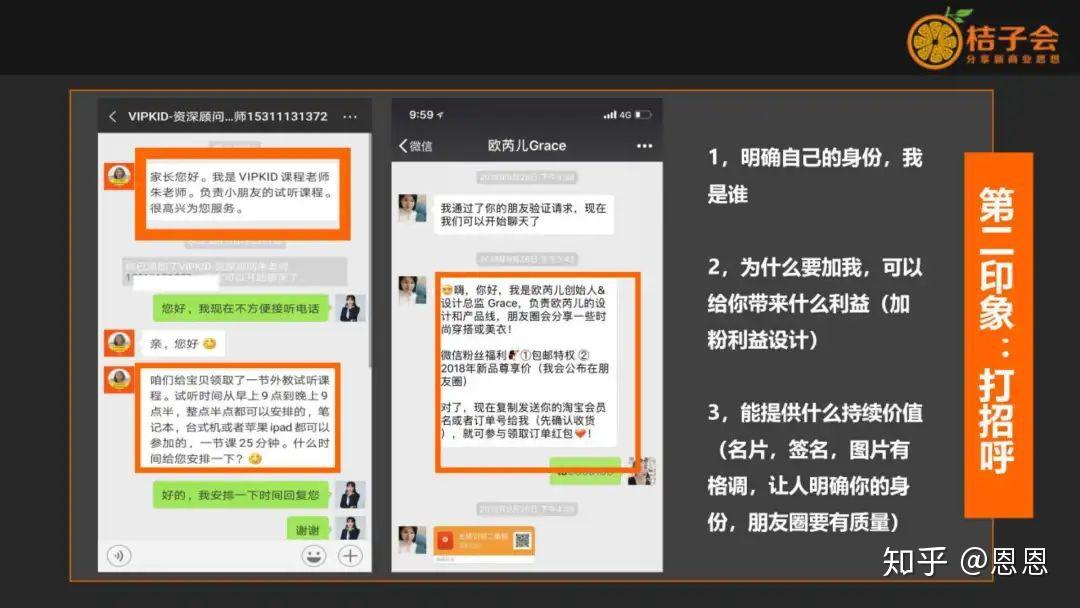Screen dimensions: 1080x608
Task: Tap Grace avatar beside the red packet card
Action: tap(413, 540)
